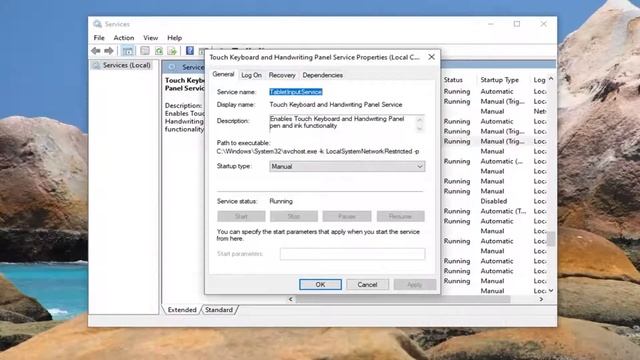This screenshot has width=640, height=360.
Task: Open the Startup type dropdown
Action: pyautogui.click(x=347, y=167)
